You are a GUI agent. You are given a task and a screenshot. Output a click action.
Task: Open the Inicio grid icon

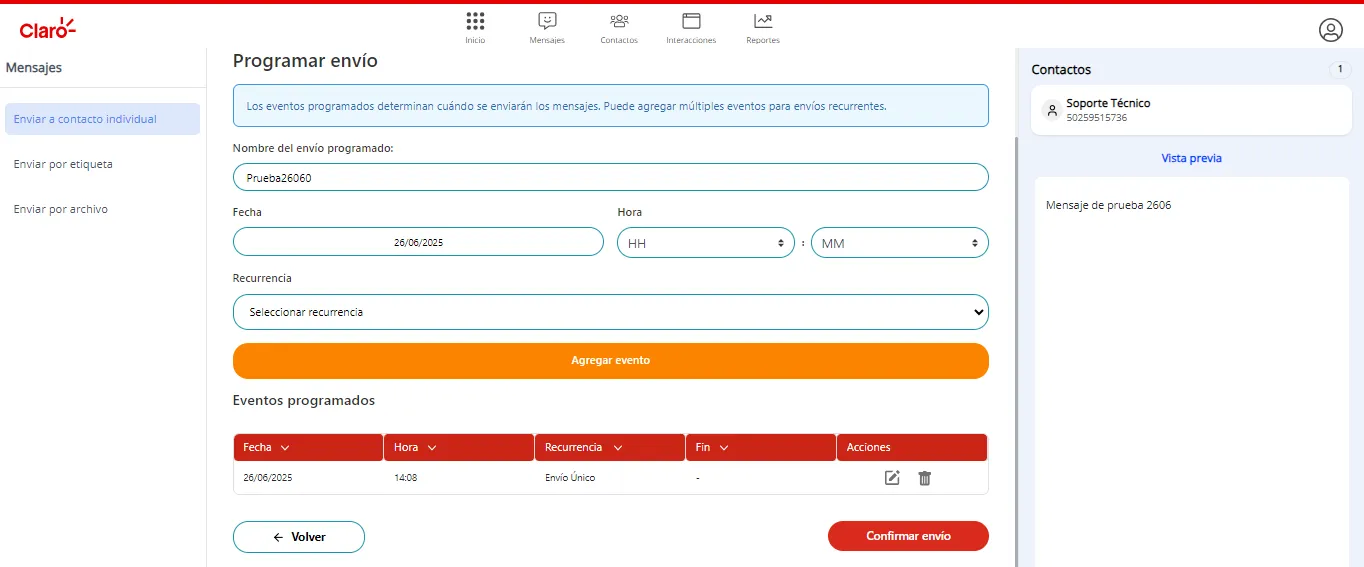475,21
